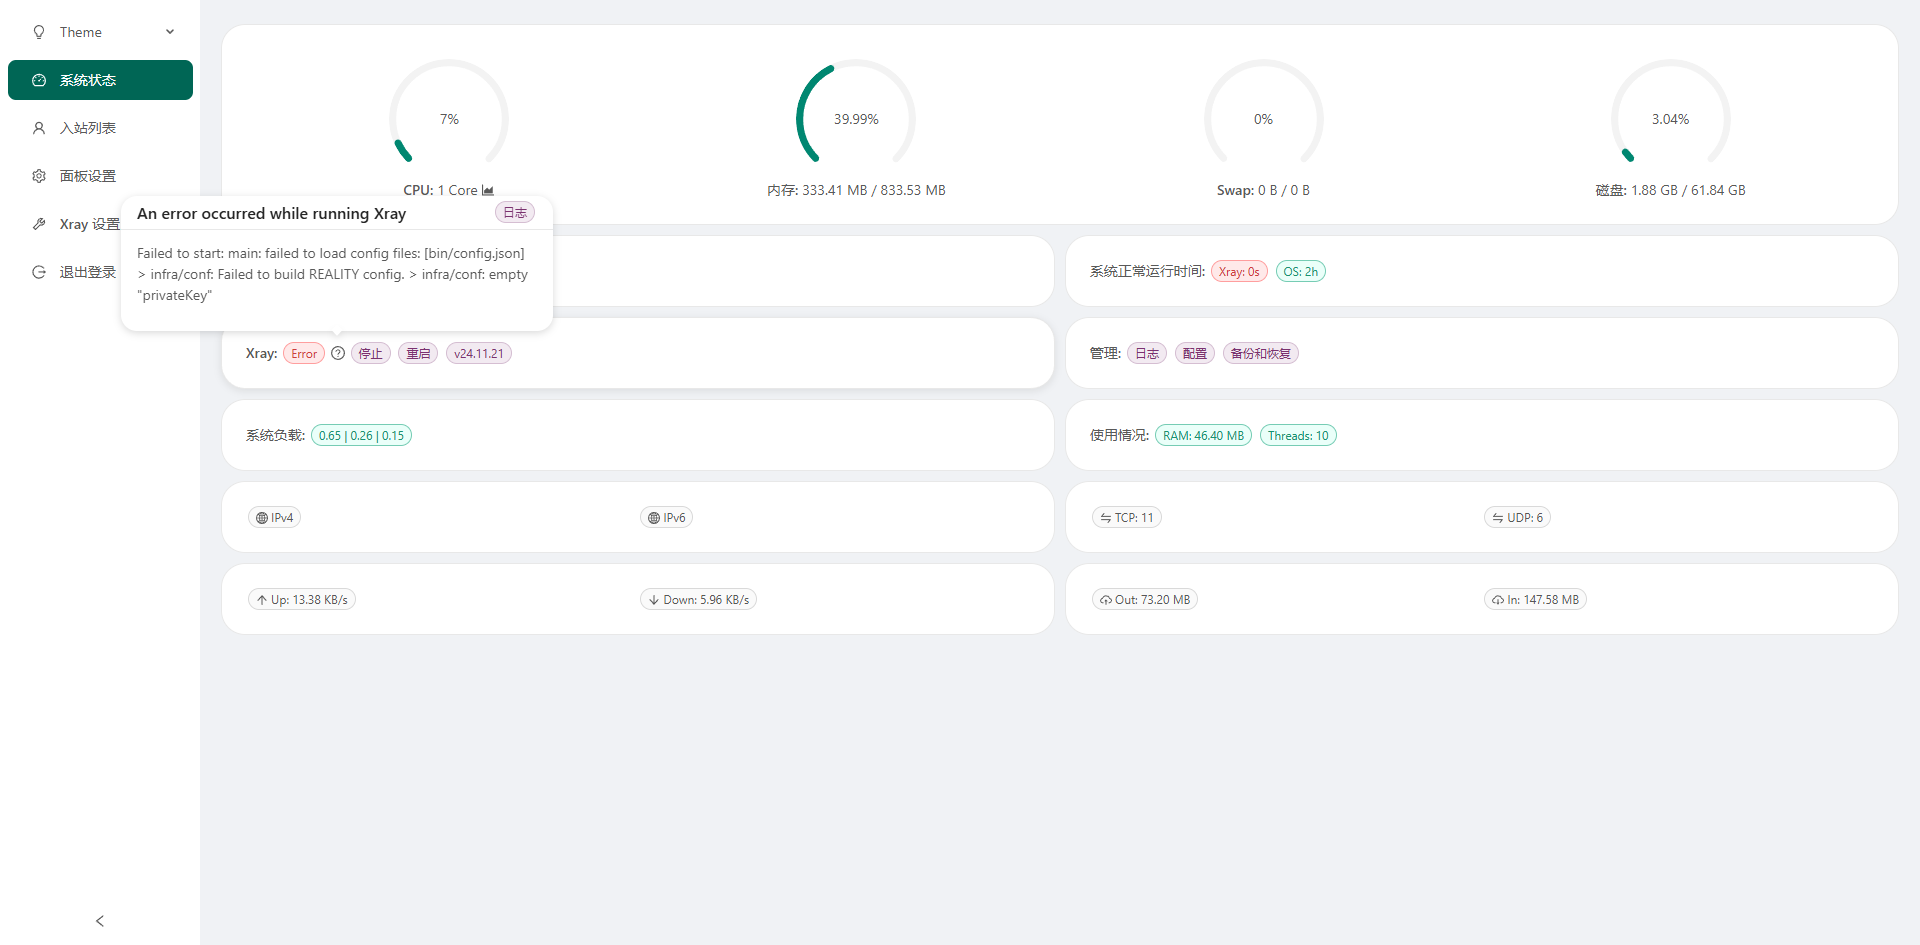Select 退出登录 in the sidebar
Image resolution: width=1920 pixels, height=945 pixels.
point(87,272)
